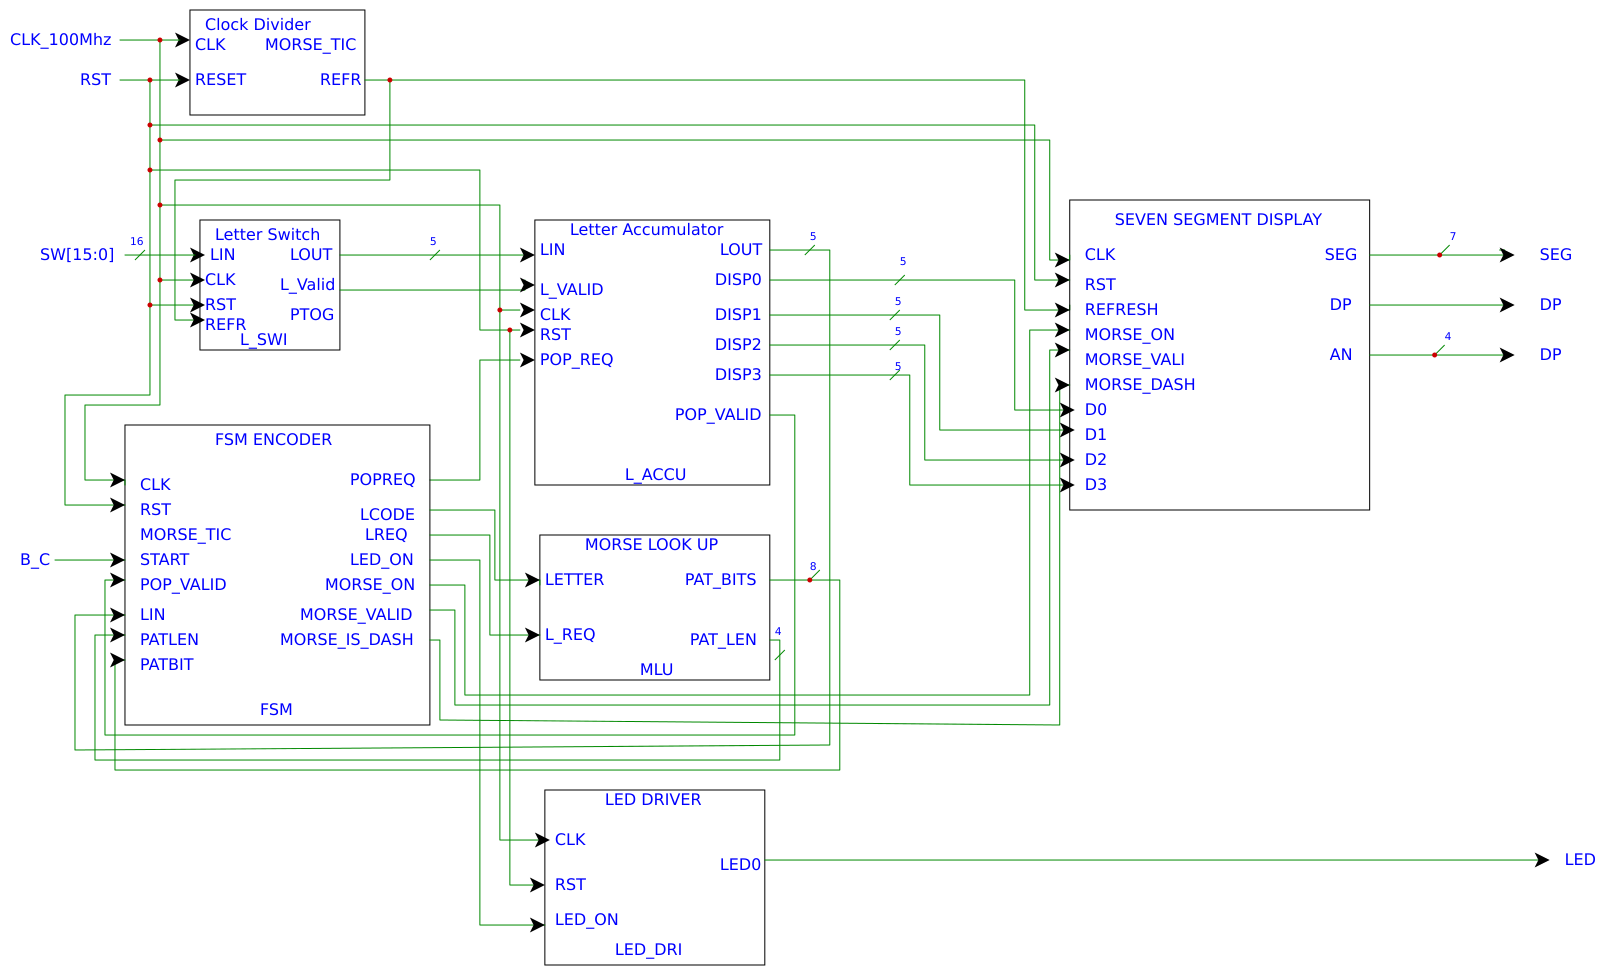This screenshot has width=1606, height=975.
Task: Select the DISP2 output port
Action: [738, 345]
